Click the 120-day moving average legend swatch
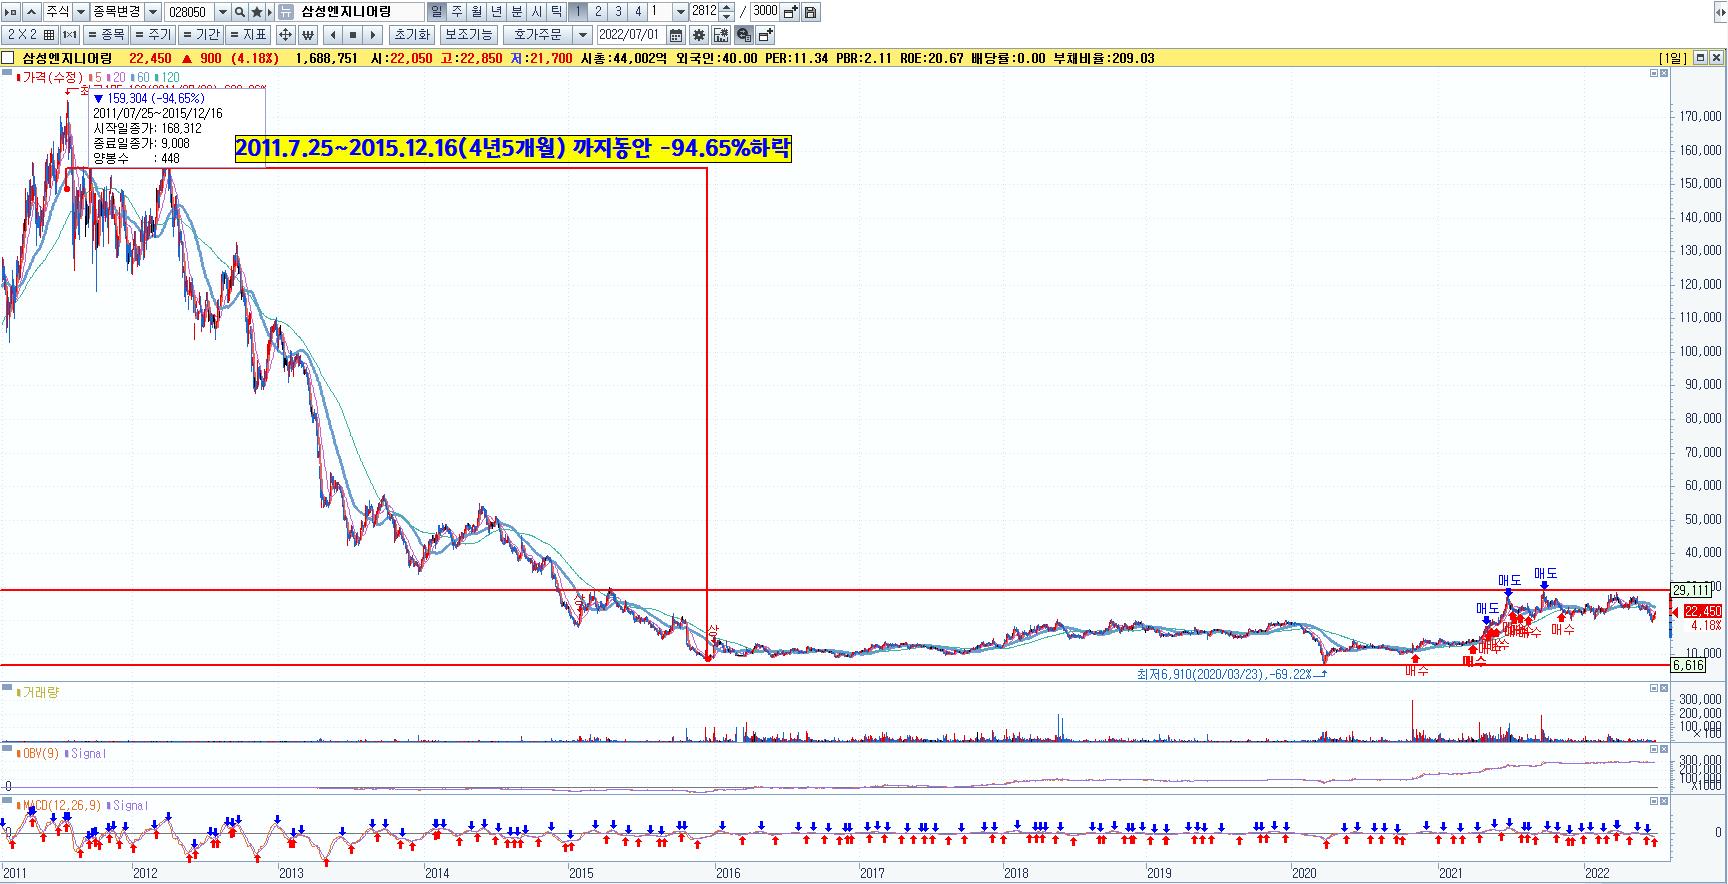Viewport: 1728px width, 884px height. tap(158, 77)
